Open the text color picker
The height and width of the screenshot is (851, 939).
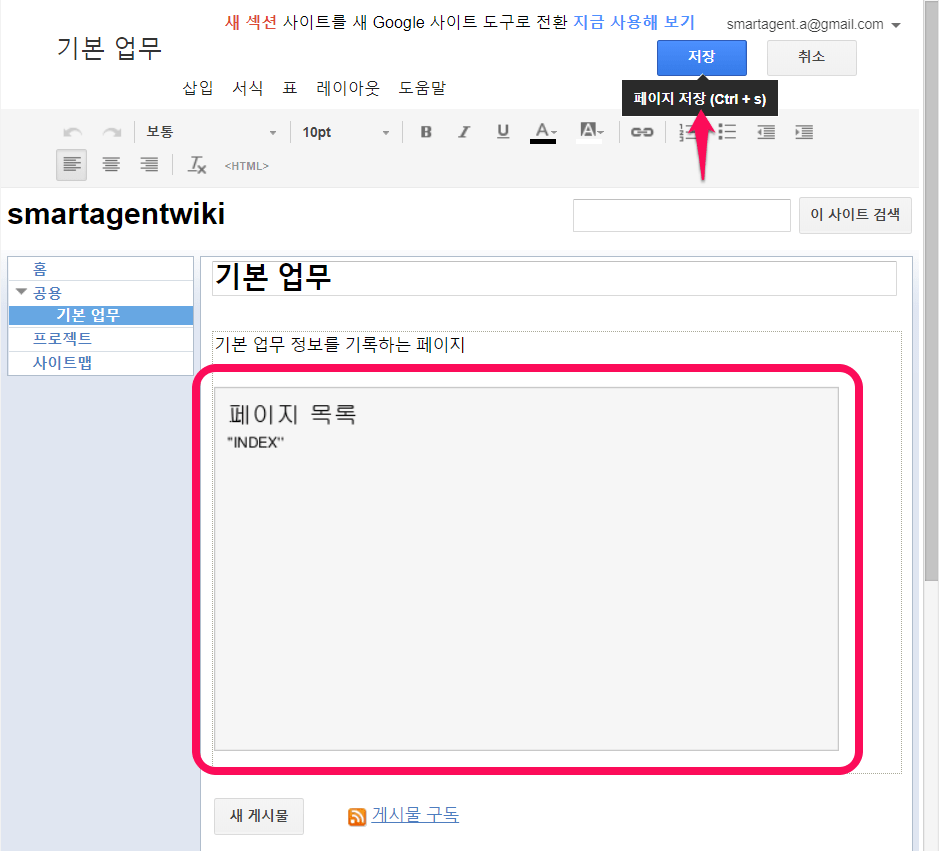pyautogui.click(x=544, y=132)
